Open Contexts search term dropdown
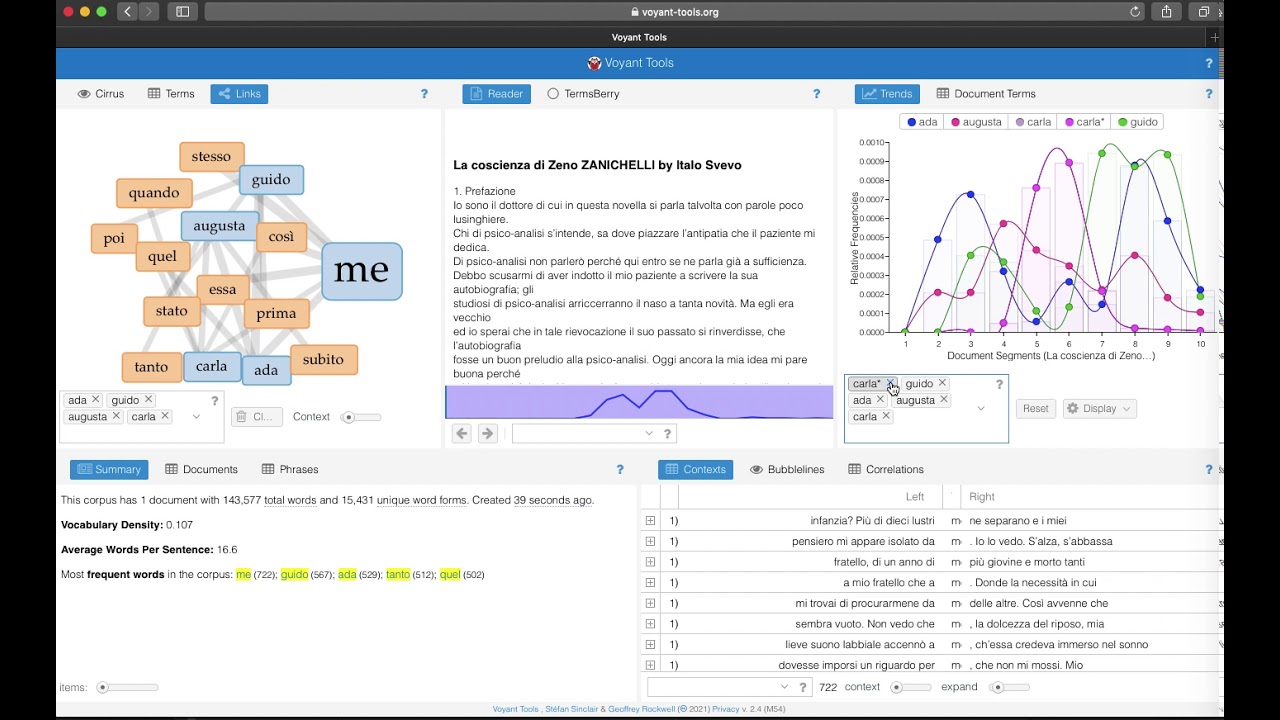The image size is (1280, 720). [x=784, y=687]
